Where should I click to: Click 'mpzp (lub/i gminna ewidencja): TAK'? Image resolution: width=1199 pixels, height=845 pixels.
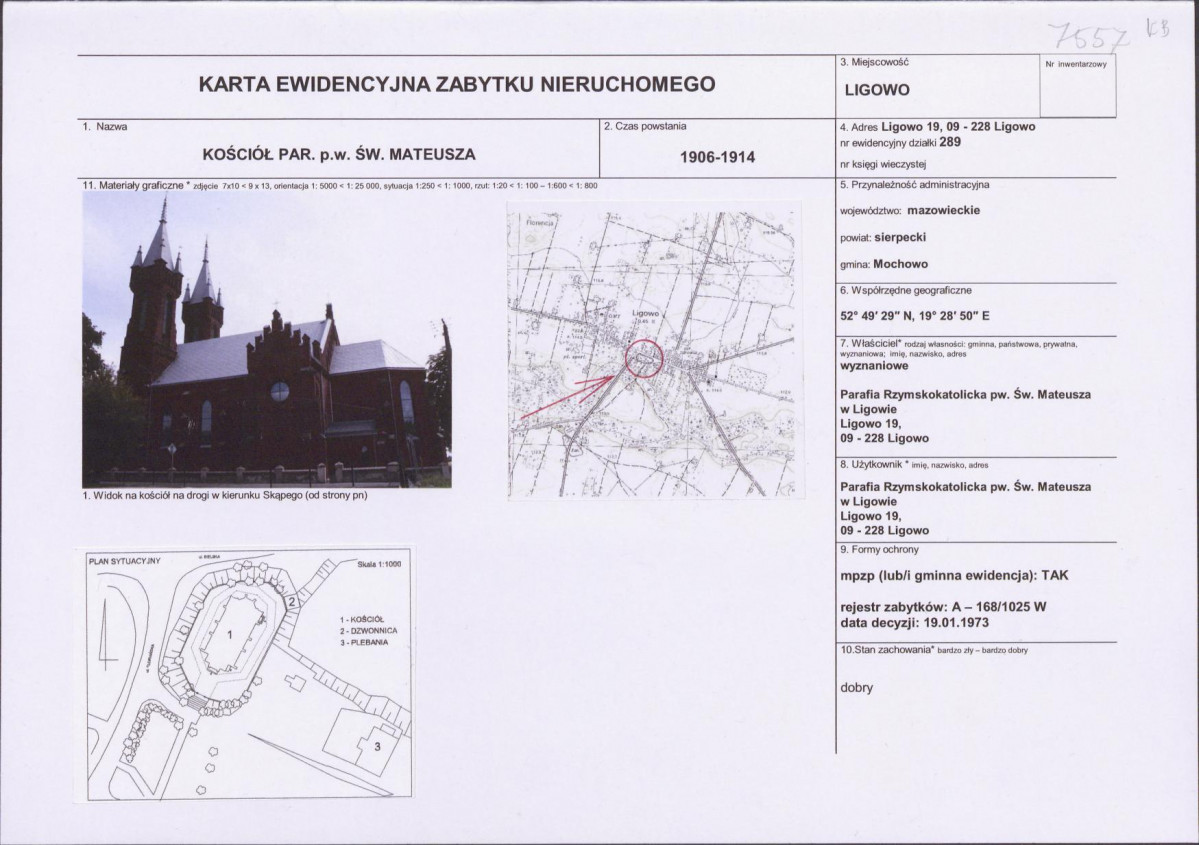pos(954,576)
